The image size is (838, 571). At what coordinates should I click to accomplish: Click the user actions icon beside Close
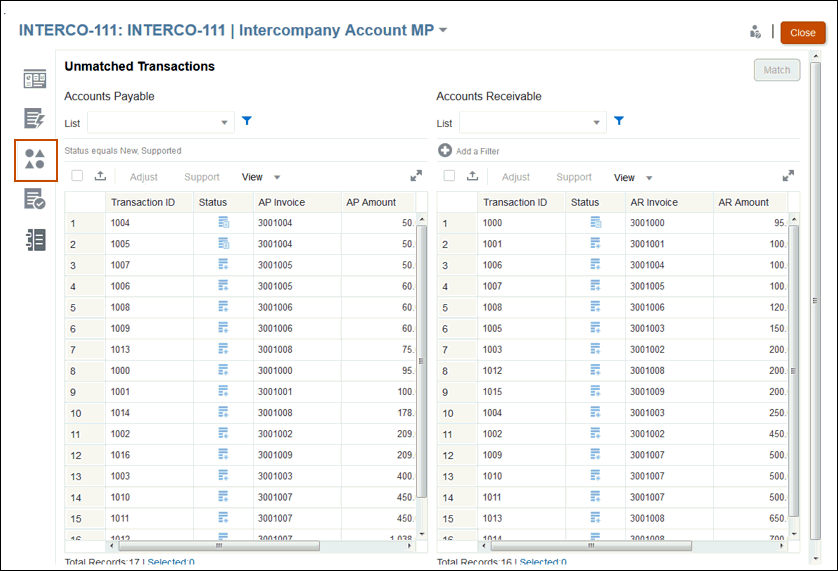coord(755,32)
